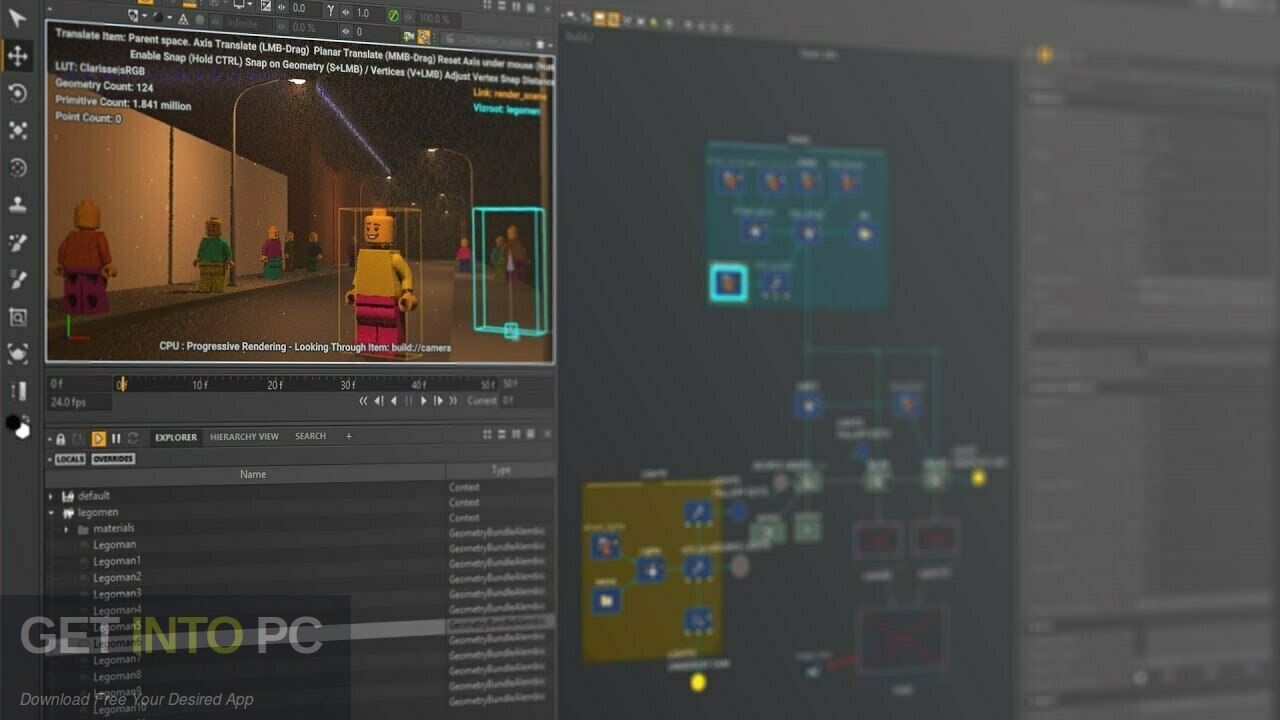Select the Stamp tool
The height and width of the screenshot is (720, 1280).
17,205
